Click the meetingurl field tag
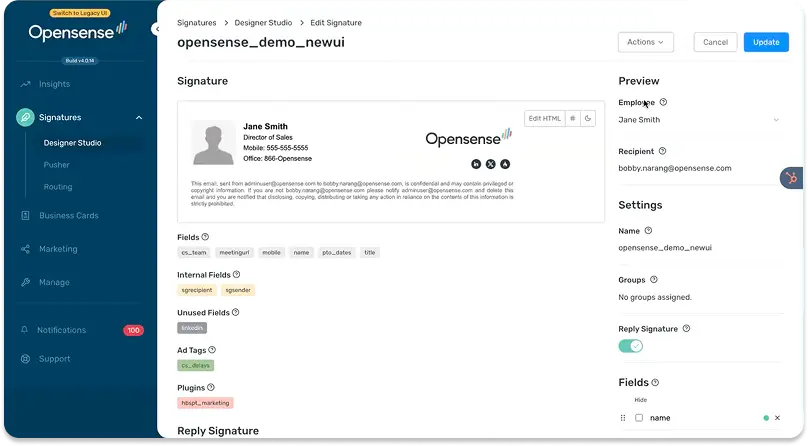 (x=234, y=252)
